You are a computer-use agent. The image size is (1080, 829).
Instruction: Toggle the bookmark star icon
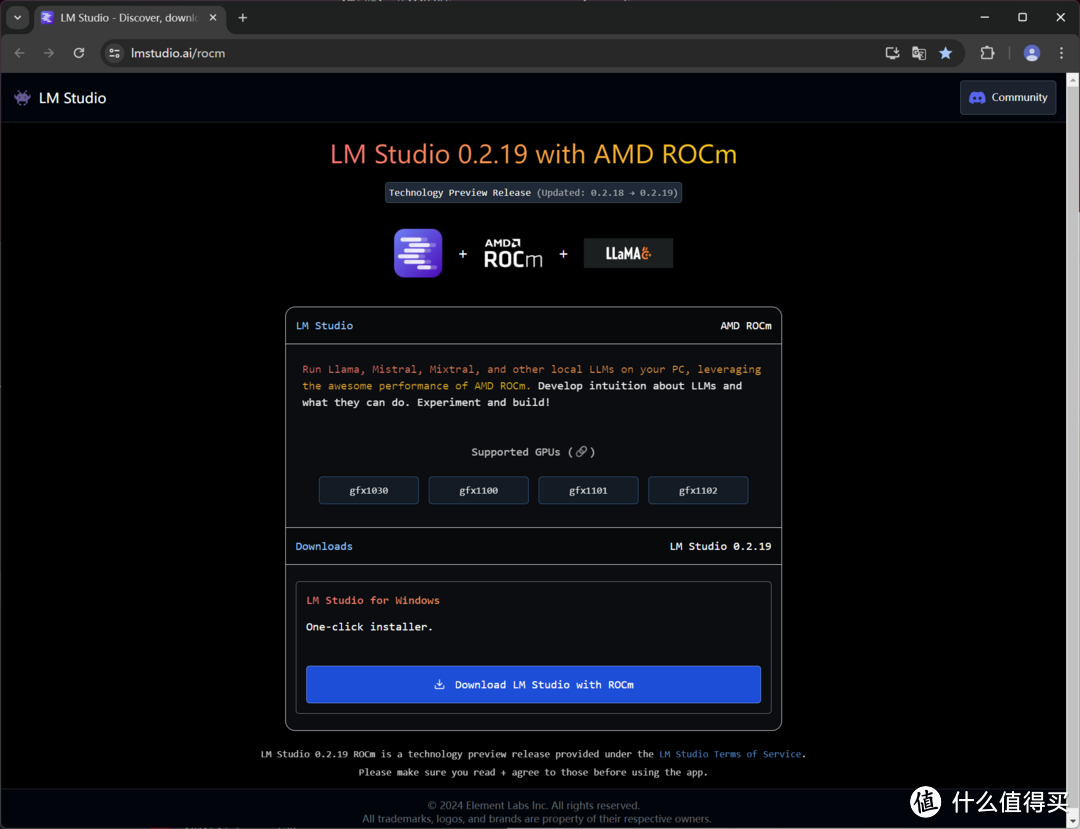click(946, 53)
